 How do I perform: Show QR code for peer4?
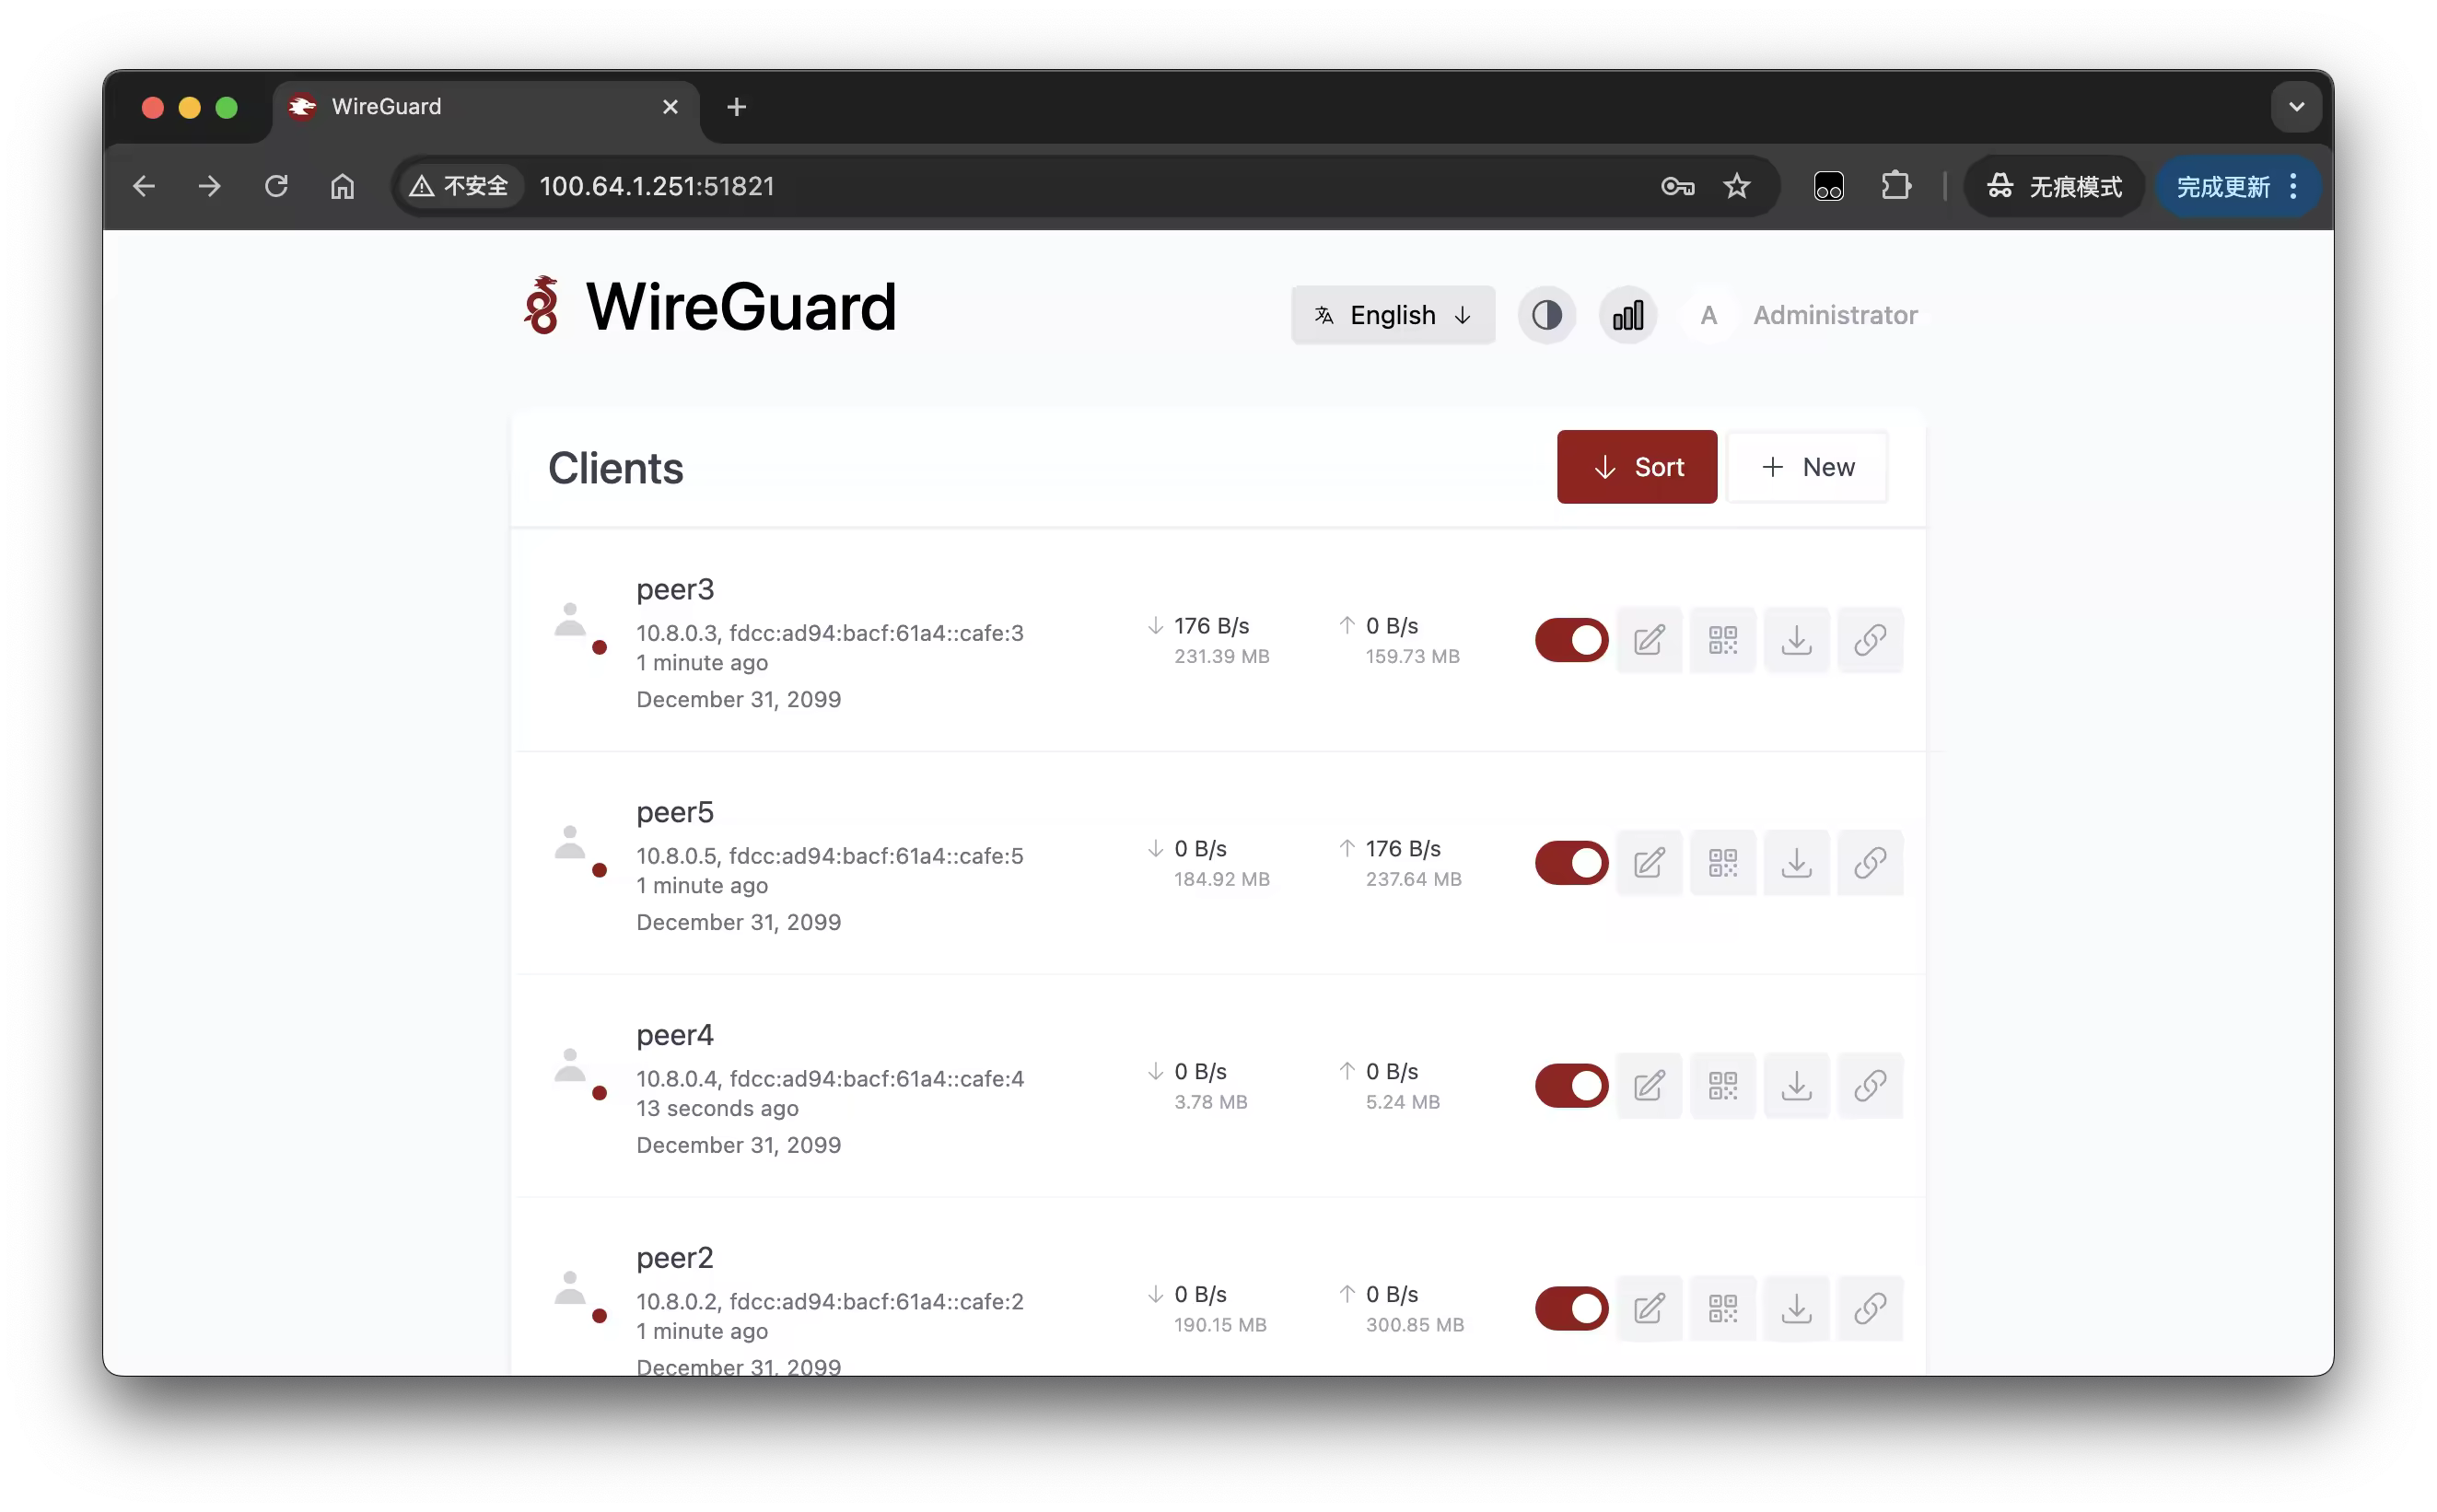(1722, 1086)
